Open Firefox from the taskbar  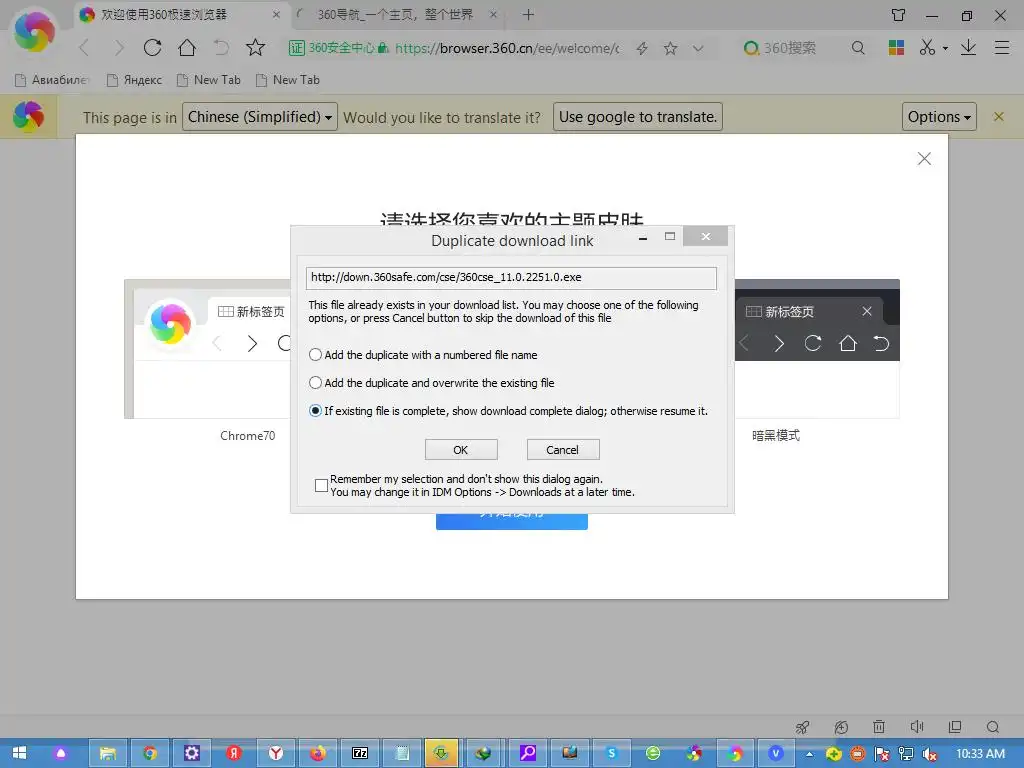pyautogui.click(x=318, y=753)
